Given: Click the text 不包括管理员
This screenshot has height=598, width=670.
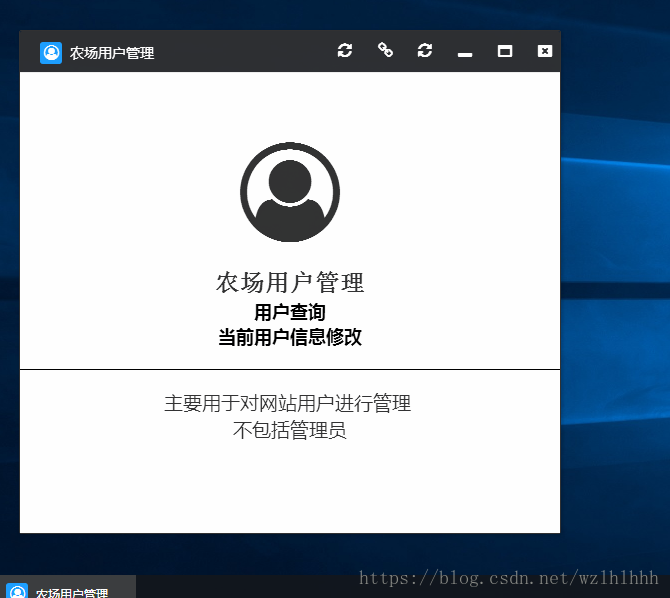Looking at the screenshot, I should pos(289,430).
